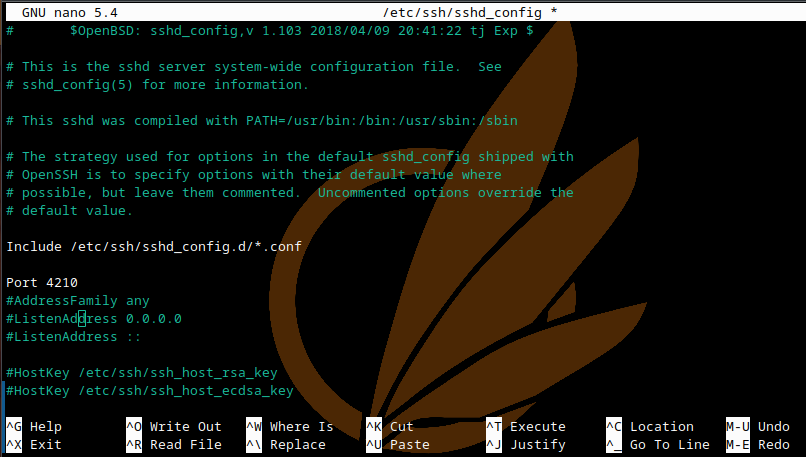Select the ^X Exit shortcut
This screenshot has height=457, width=806.
[34, 445]
